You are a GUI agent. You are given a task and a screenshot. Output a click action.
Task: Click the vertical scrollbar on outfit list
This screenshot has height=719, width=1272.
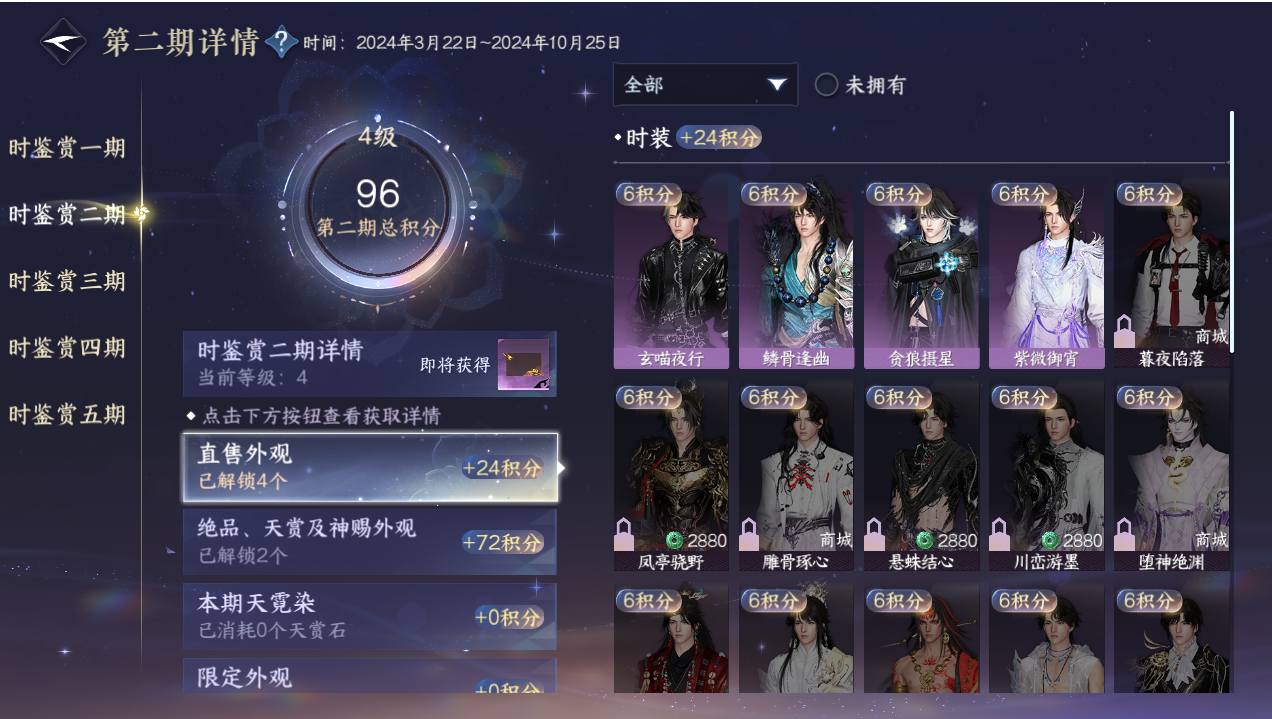1232,230
